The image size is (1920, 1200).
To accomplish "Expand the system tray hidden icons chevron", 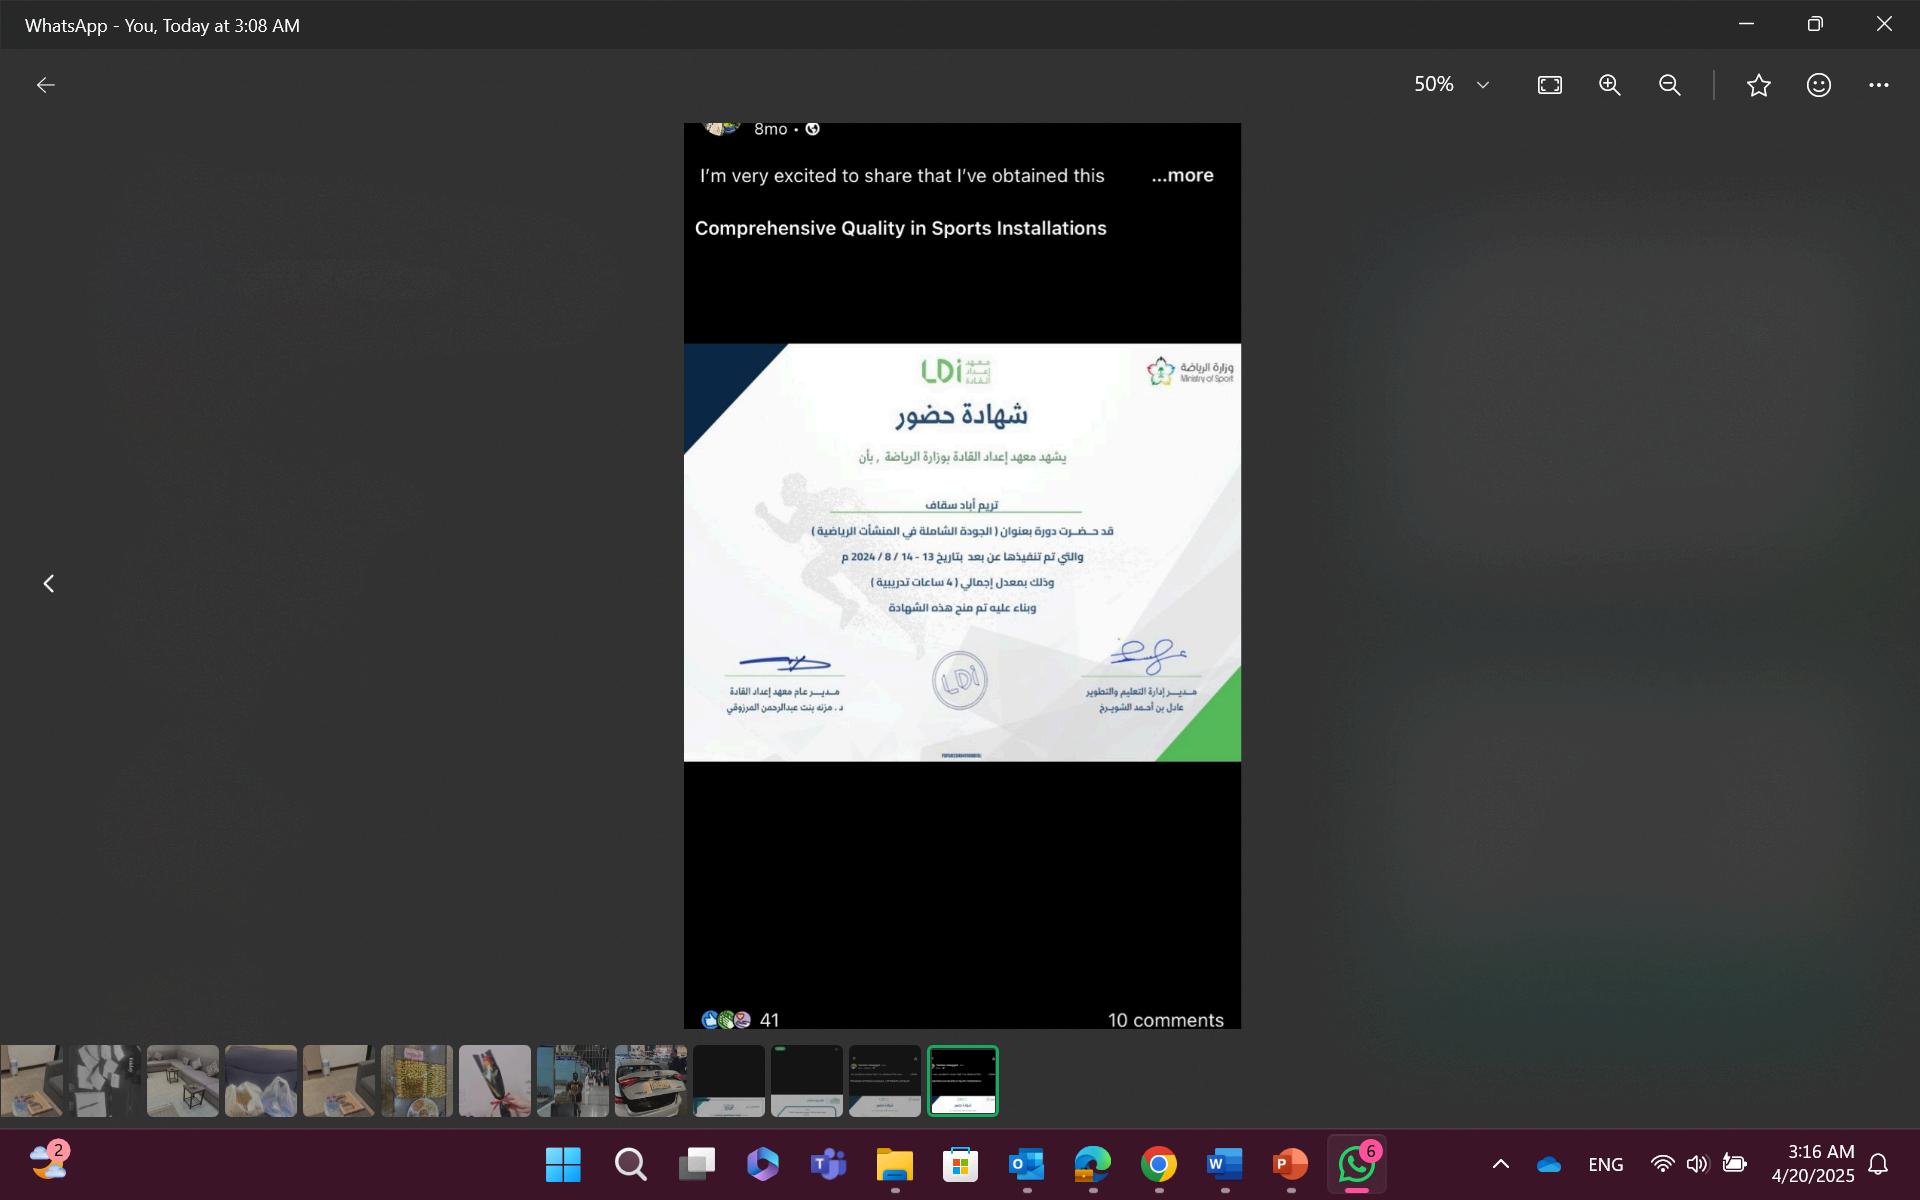I will pos(1500,1164).
